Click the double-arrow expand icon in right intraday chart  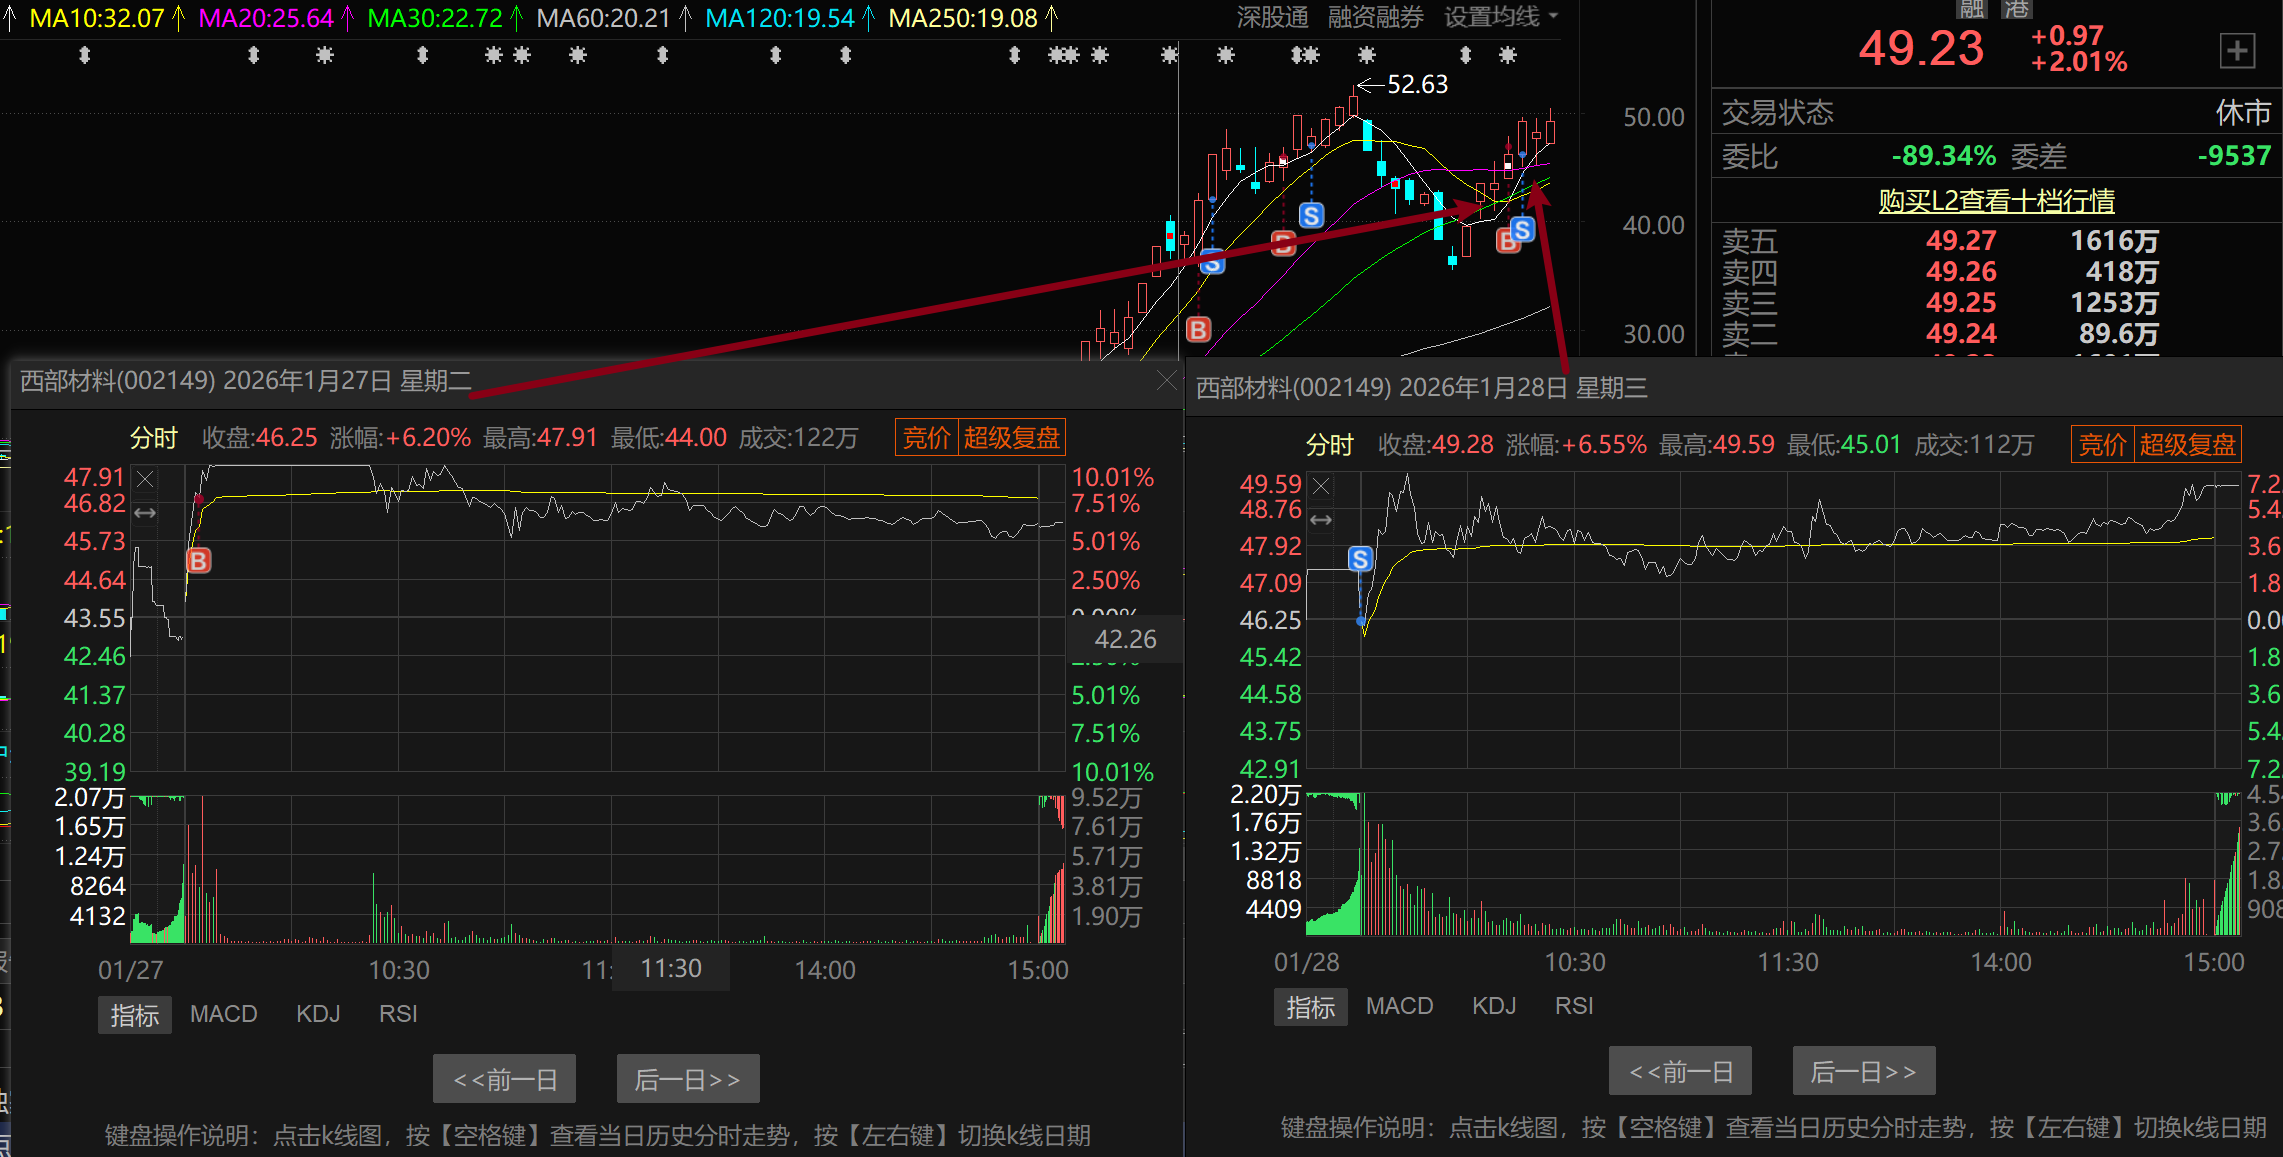point(1321,520)
